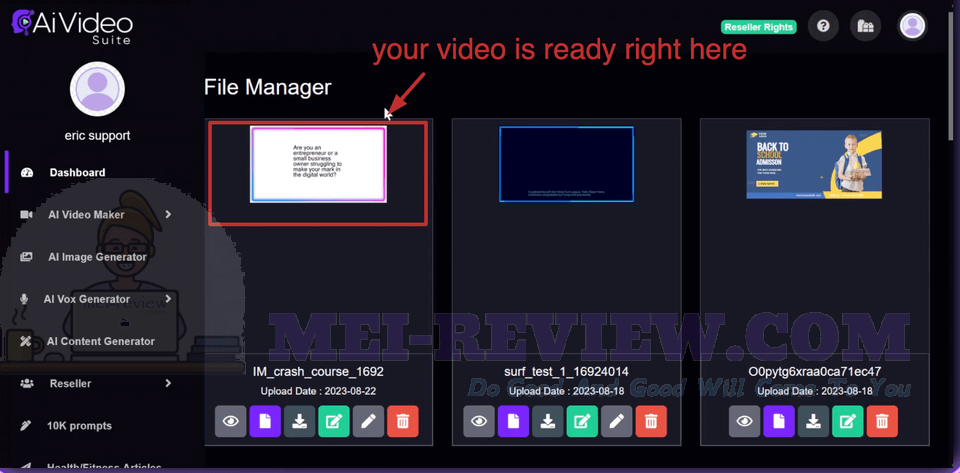Delete surf_test_1_16924014 with the trash button
This screenshot has width=960, height=473.
[651, 421]
